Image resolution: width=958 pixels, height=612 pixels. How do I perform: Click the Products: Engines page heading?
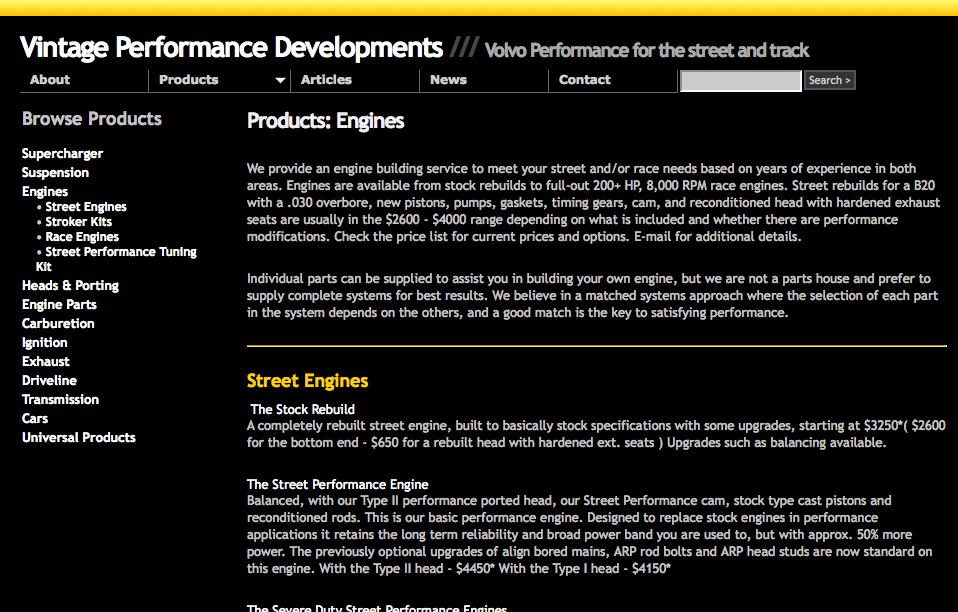pyautogui.click(x=326, y=121)
